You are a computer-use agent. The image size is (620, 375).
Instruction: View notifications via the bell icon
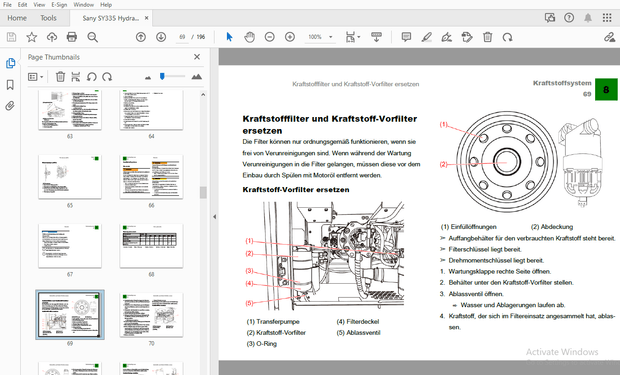coord(588,18)
